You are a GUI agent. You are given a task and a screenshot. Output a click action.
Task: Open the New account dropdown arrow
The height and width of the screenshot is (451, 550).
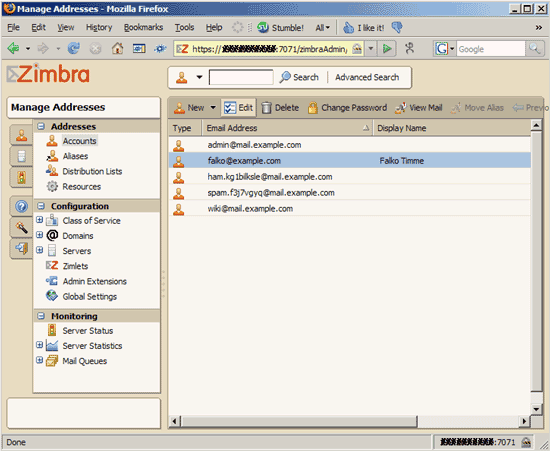pos(213,108)
